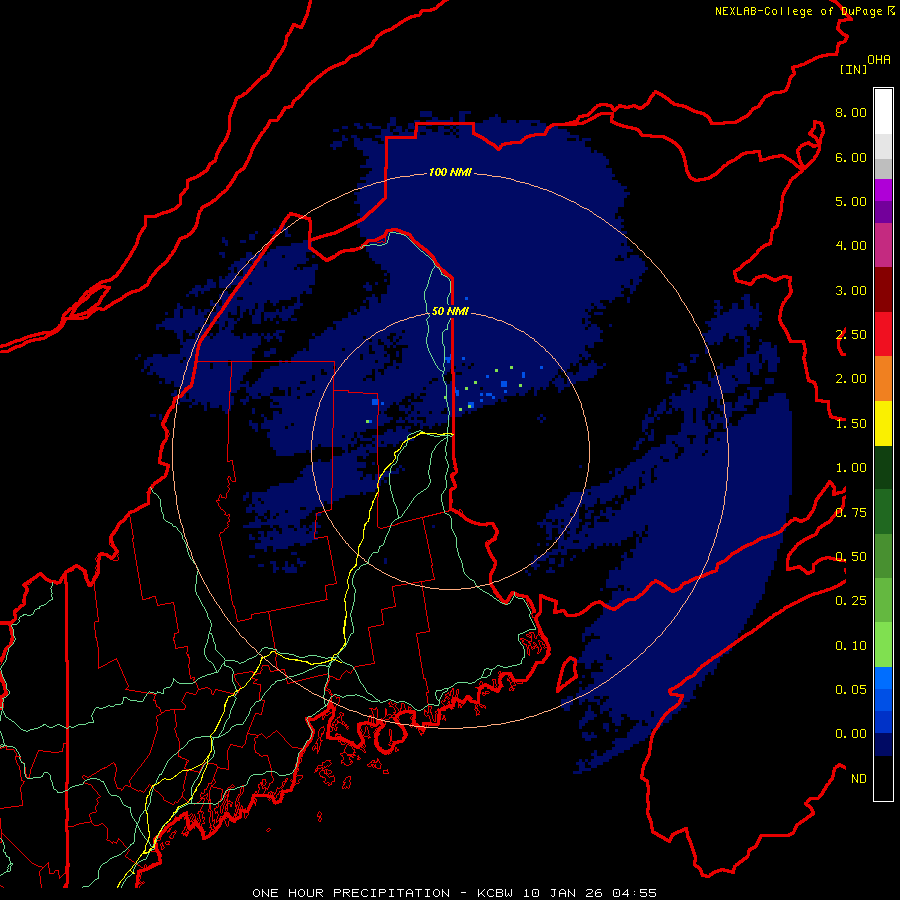Image resolution: width=900 pixels, height=900 pixels.
Task: Click the 0.75 legend value
Action: tap(851, 513)
